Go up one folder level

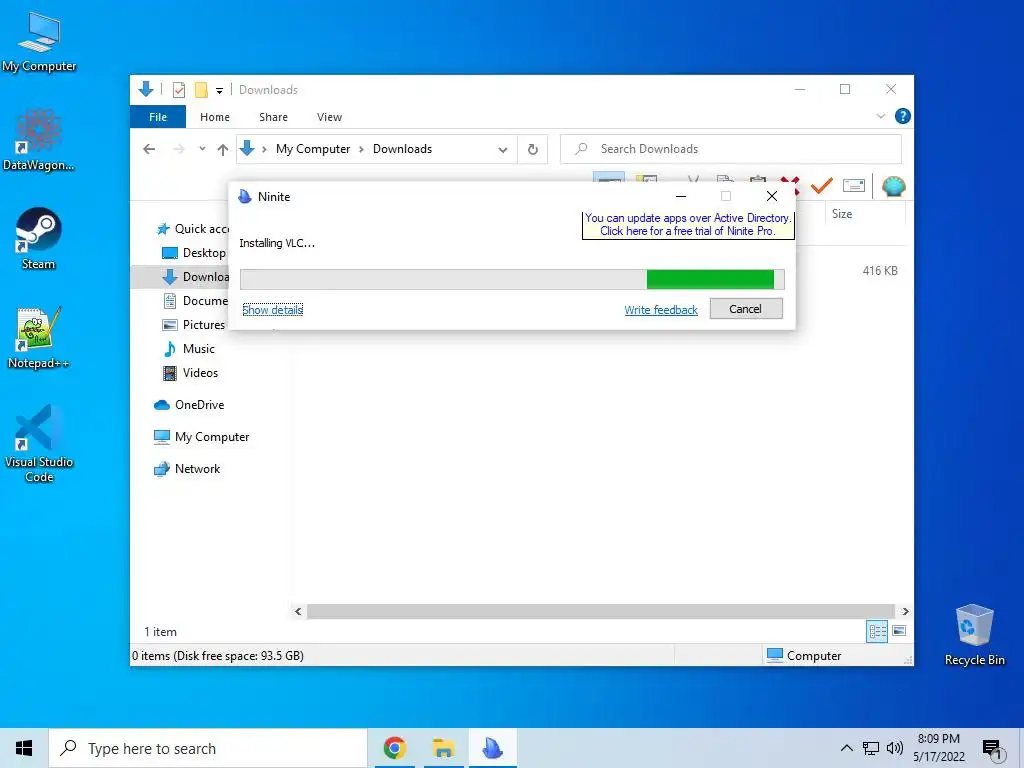click(223, 150)
